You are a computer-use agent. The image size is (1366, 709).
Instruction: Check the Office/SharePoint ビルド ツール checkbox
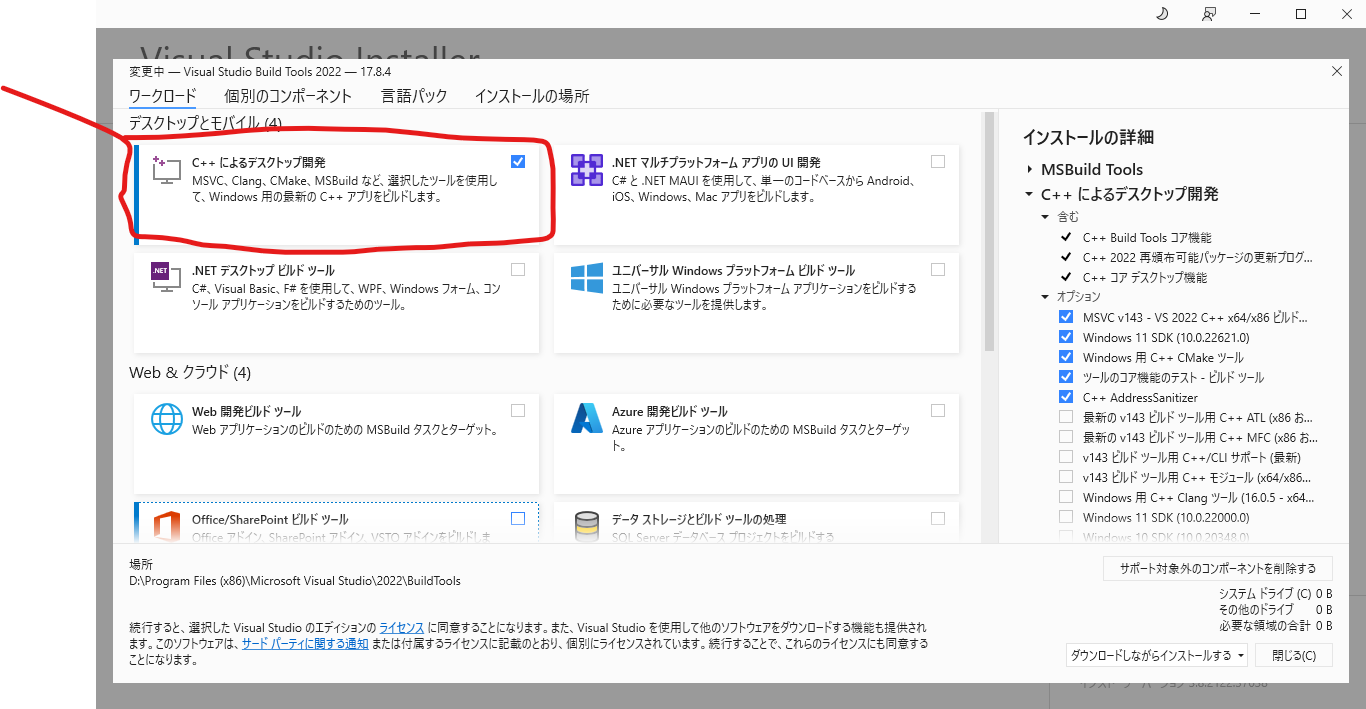coord(517,518)
